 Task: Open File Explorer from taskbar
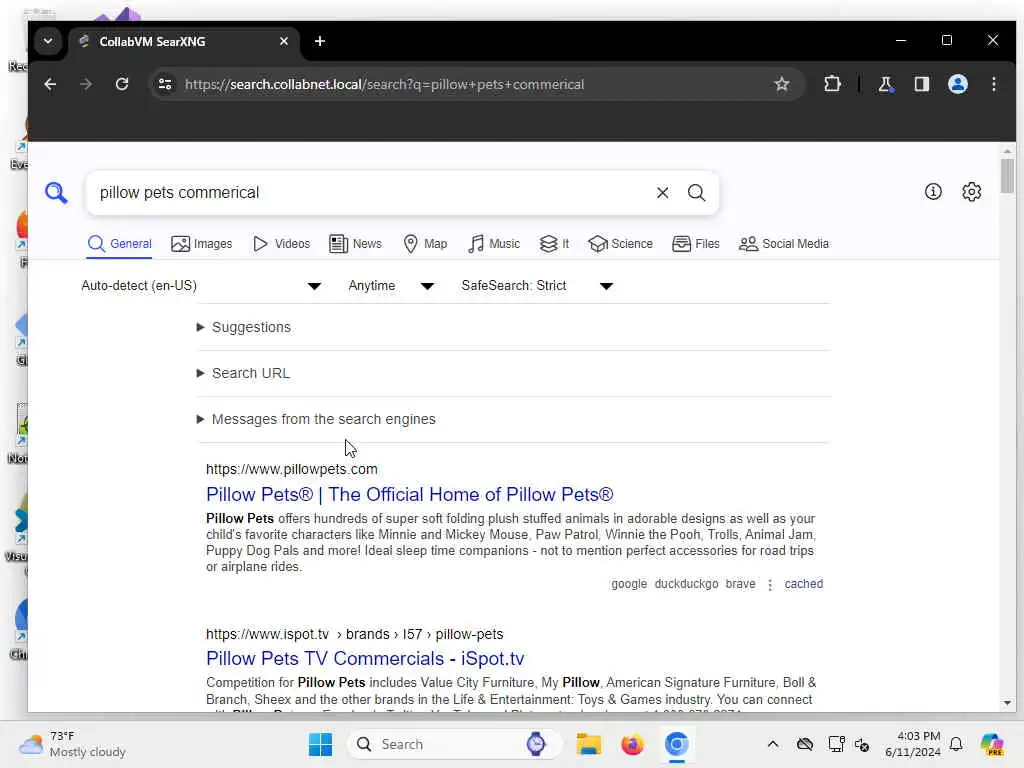click(x=588, y=744)
